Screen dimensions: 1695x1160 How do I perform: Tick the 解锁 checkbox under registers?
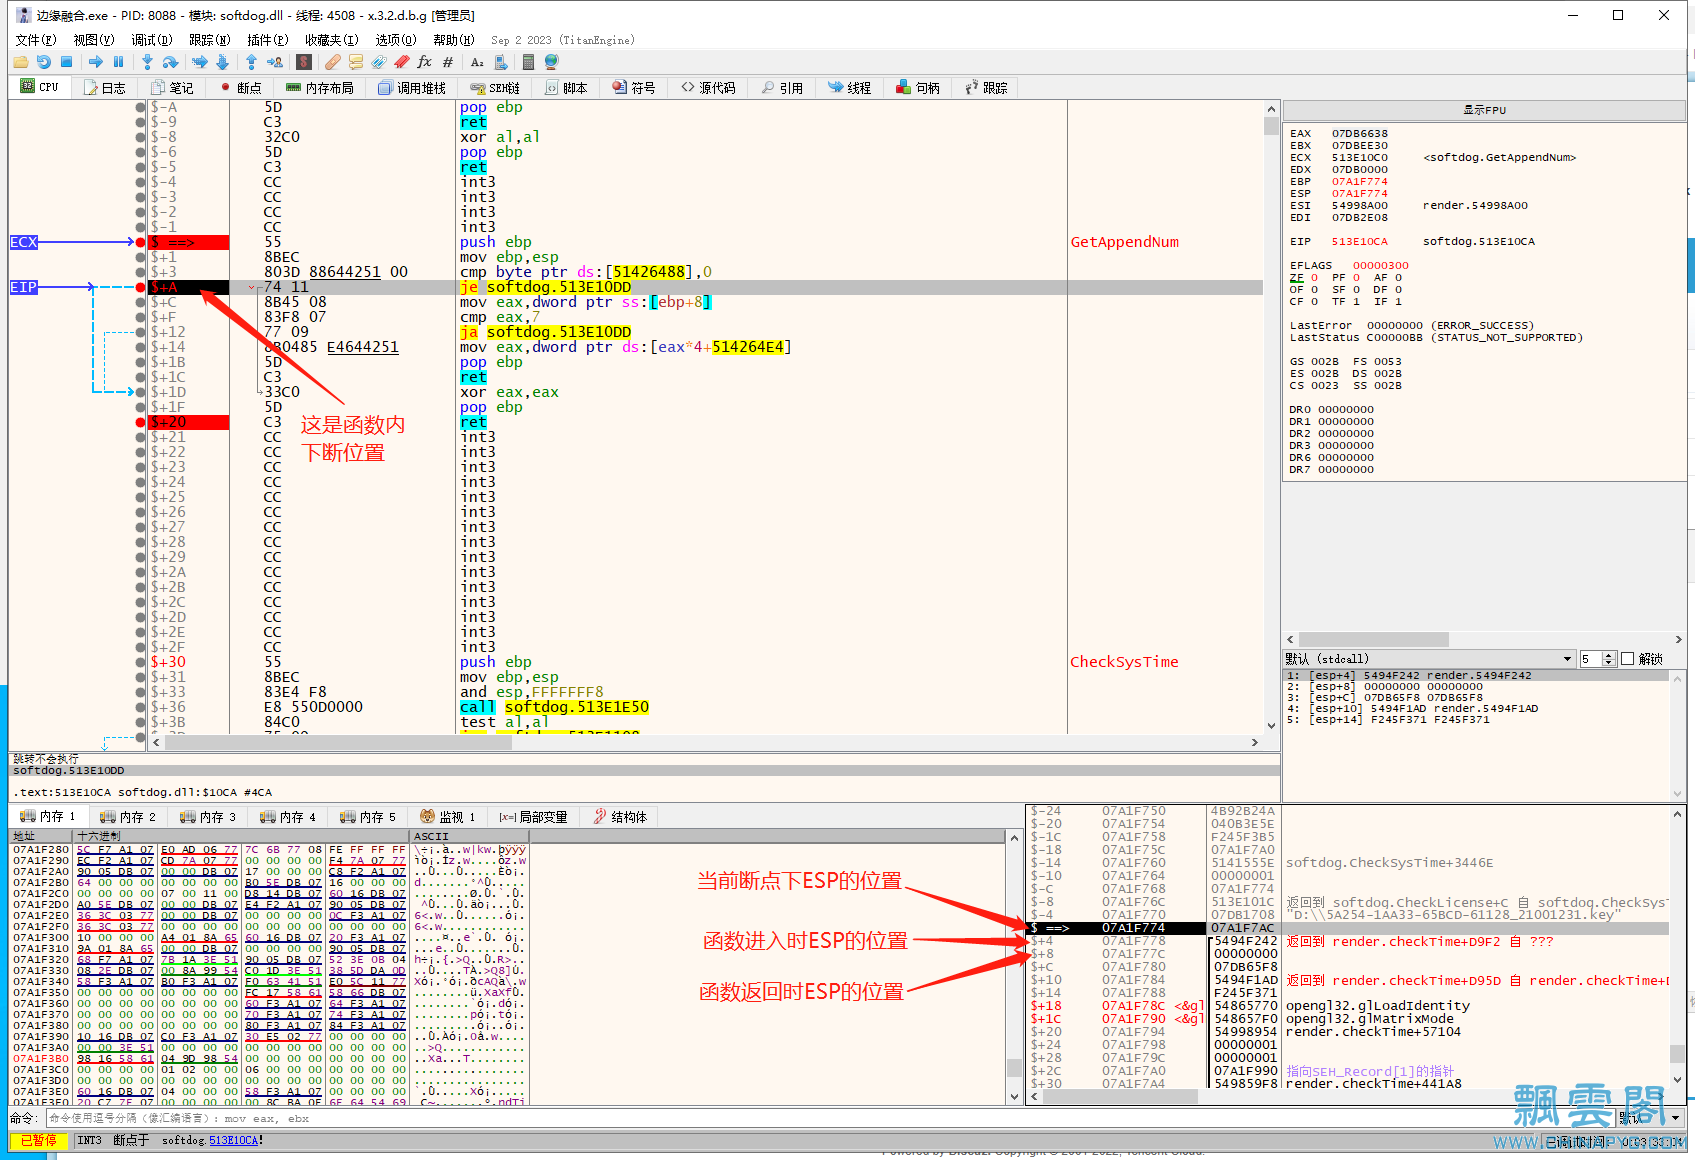(x=1627, y=659)
